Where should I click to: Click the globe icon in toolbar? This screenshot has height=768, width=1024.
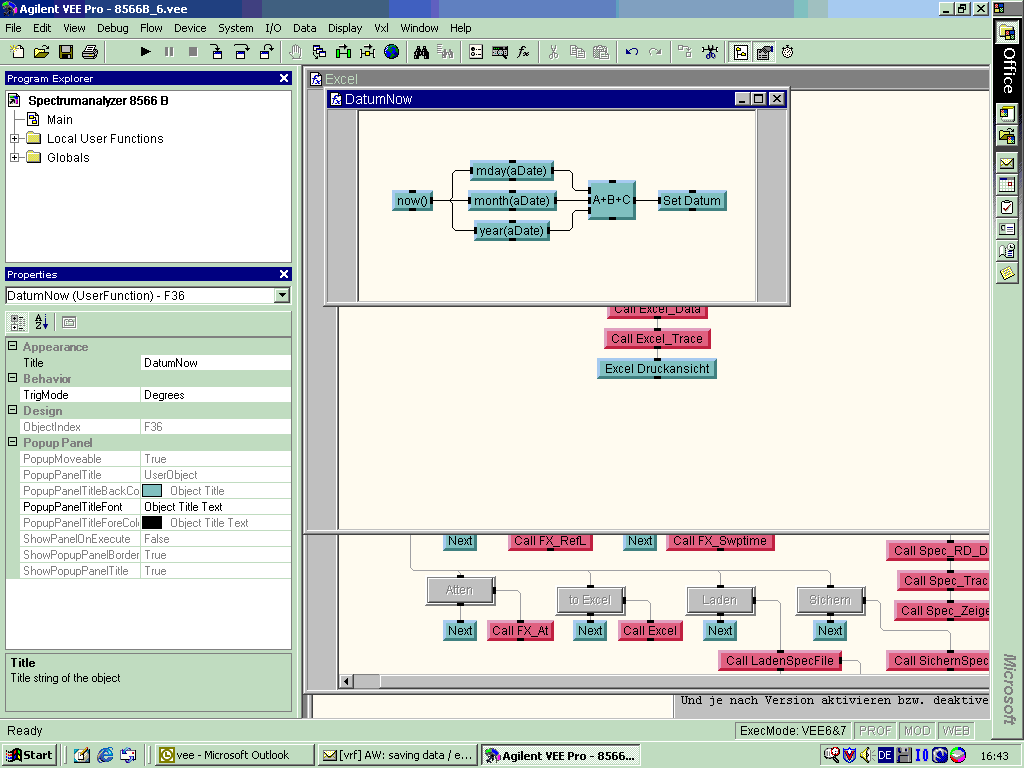pyautogui.click(x=391, y=51)
